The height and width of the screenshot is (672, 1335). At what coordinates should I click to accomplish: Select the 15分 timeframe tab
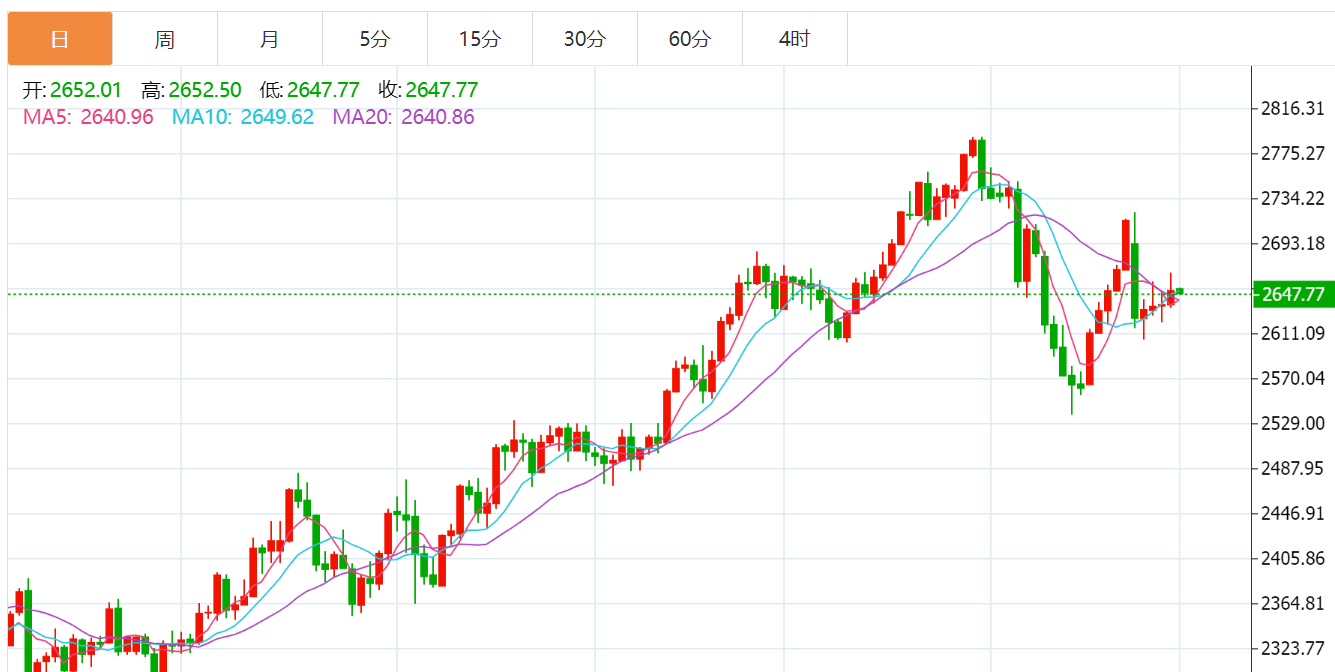(480, 40)
